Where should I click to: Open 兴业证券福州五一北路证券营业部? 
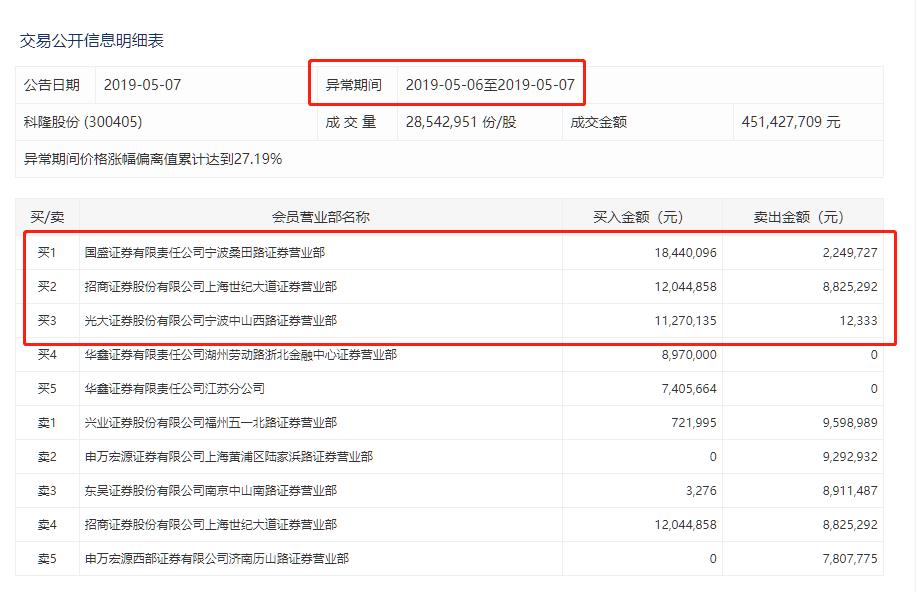pyautogui.click(x=211, y=423)
